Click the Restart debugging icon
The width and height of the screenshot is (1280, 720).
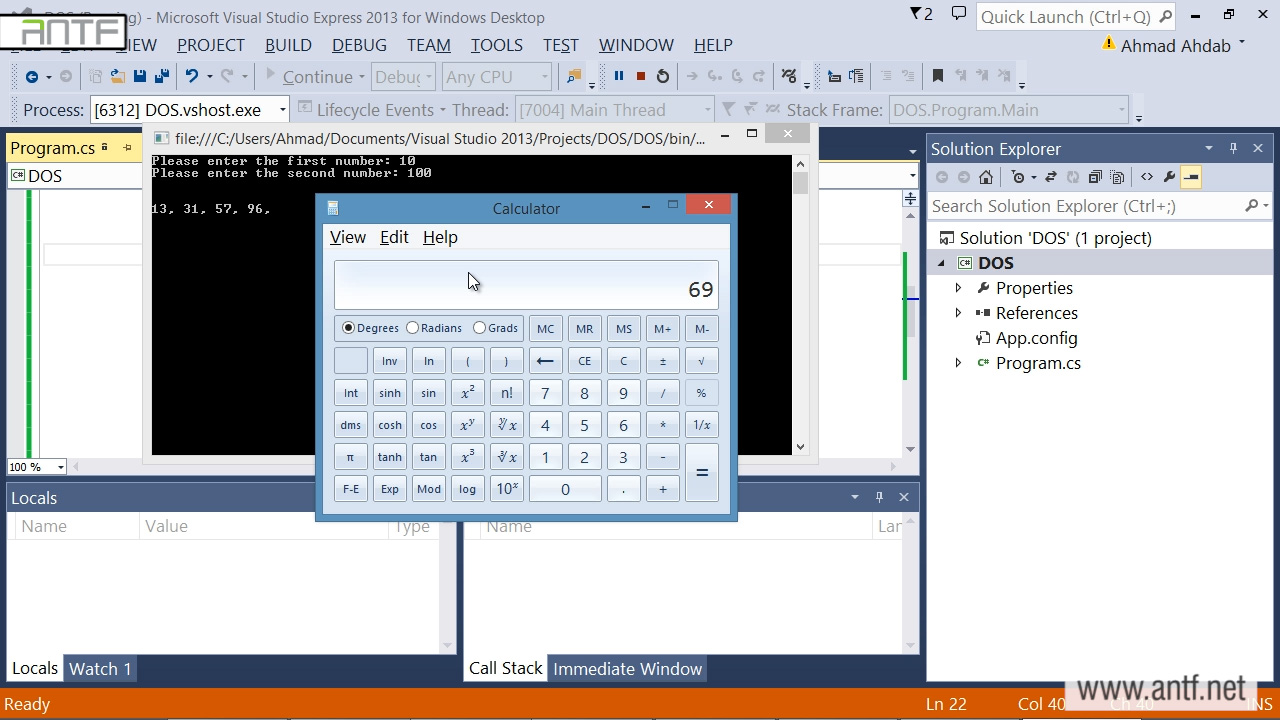click(x=662, y=76)
